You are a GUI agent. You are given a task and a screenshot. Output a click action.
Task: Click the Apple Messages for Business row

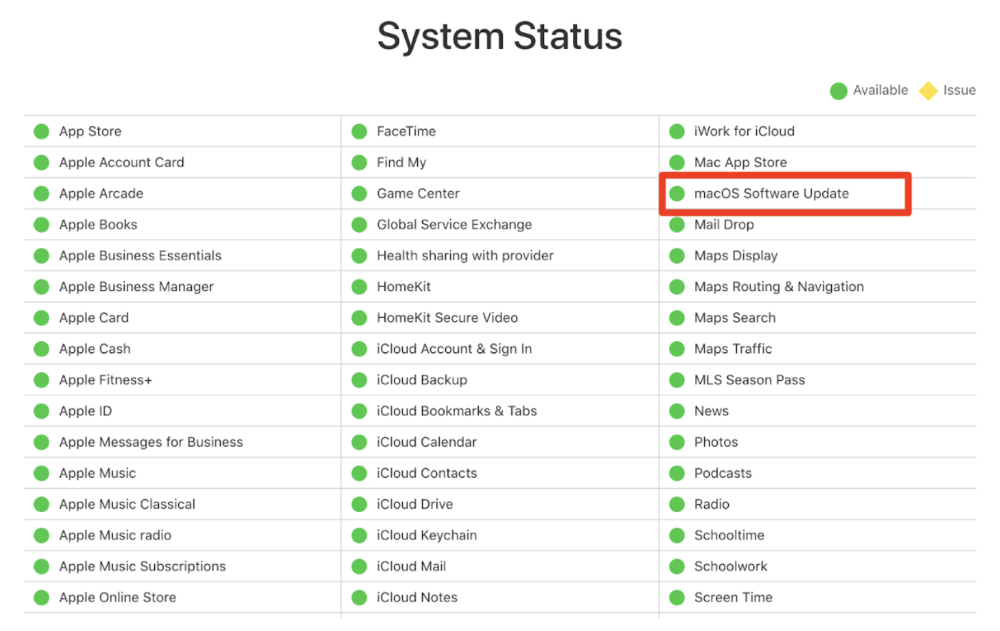[151, 442]
